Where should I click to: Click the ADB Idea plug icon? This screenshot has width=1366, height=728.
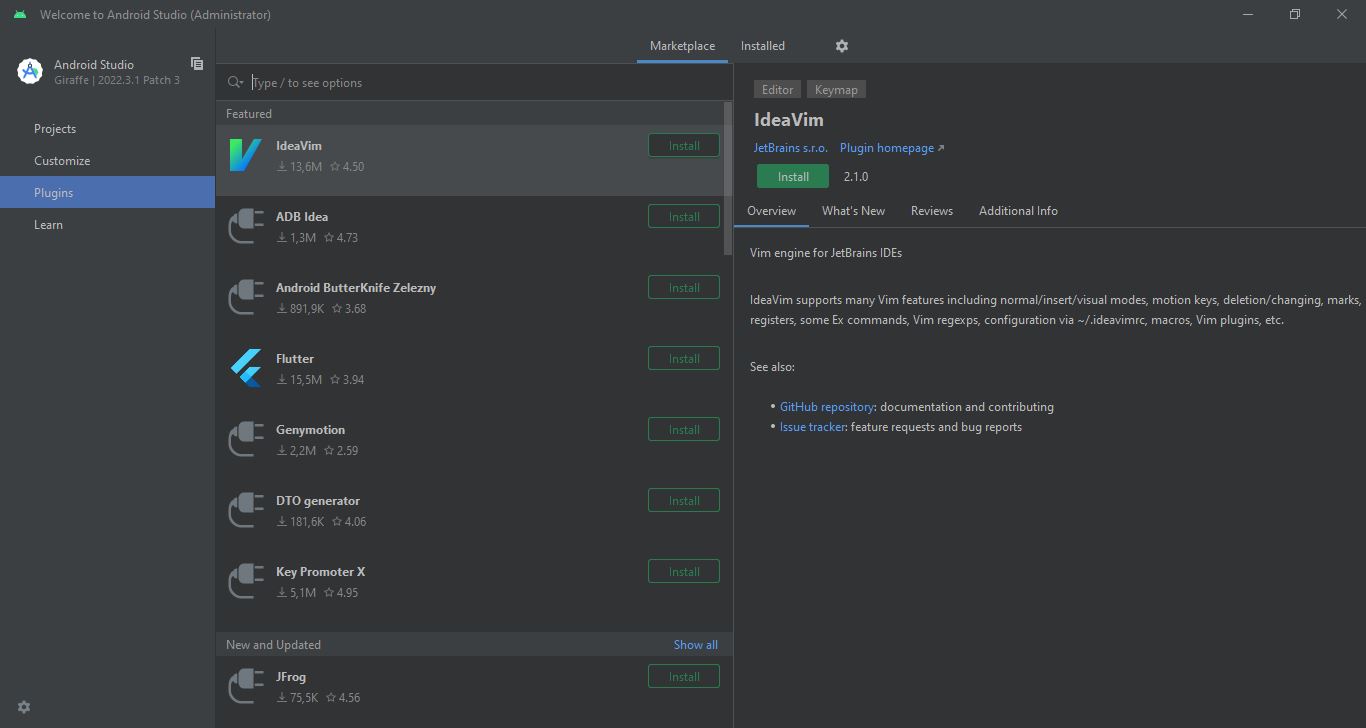[246, 226]
